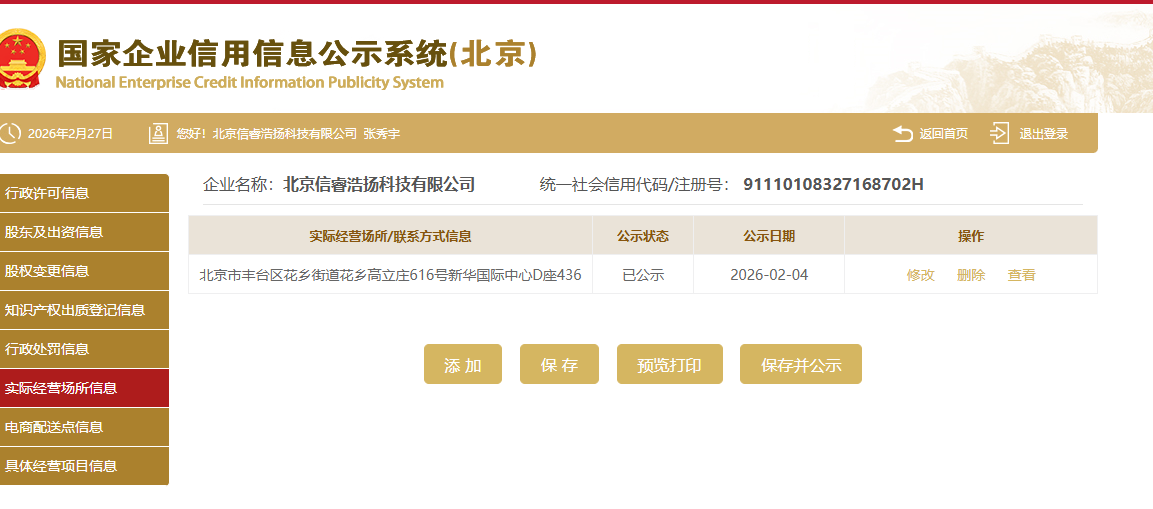This screenshot has width=1153, height=509.
Task: Click credit code 91110108327168702H
Action: tap(833, 185)
